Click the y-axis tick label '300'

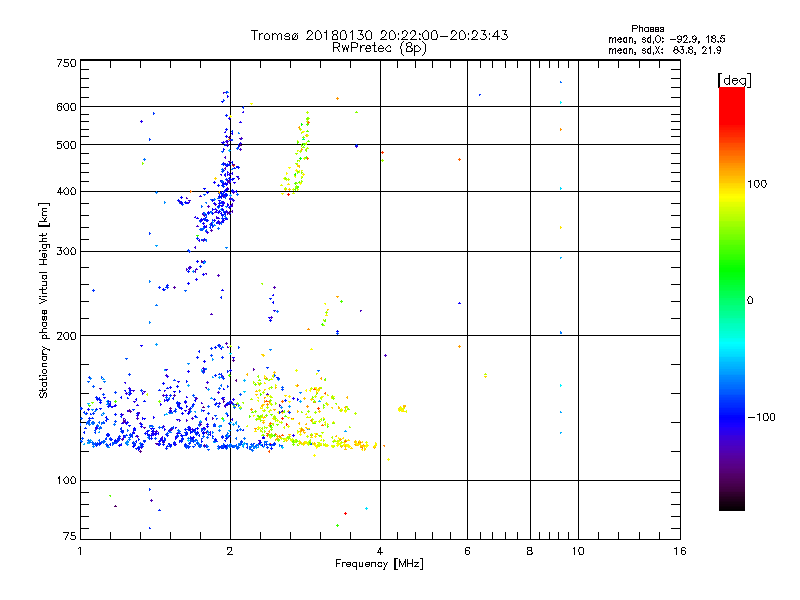tap(66, 252)
